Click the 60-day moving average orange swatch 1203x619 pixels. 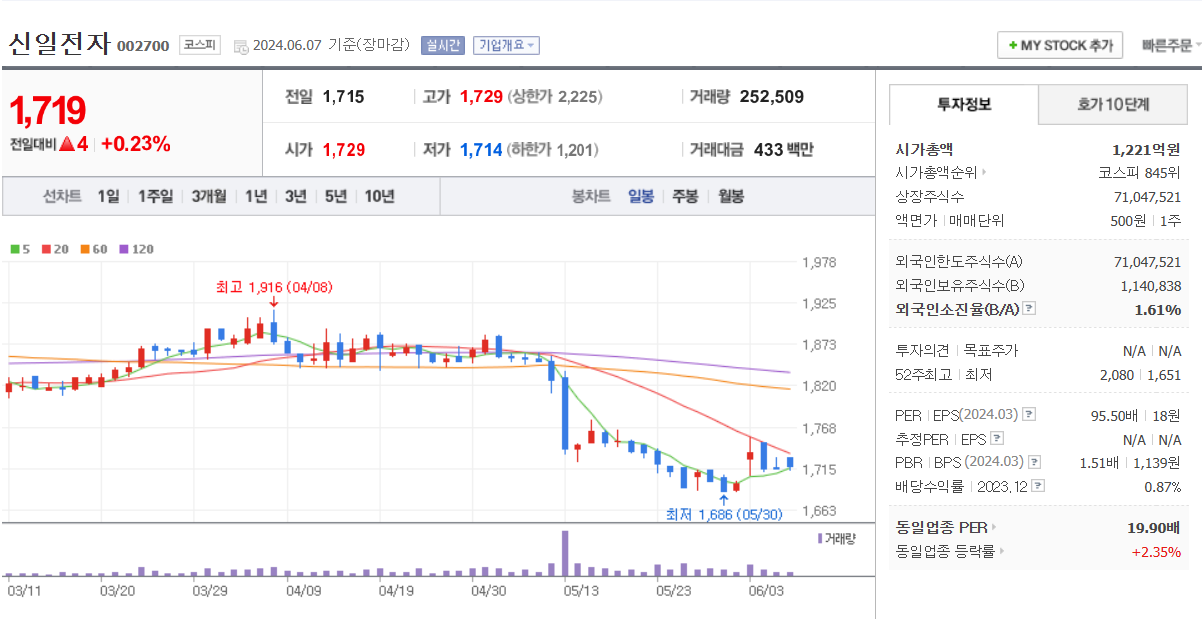click(x=85, y=249)
